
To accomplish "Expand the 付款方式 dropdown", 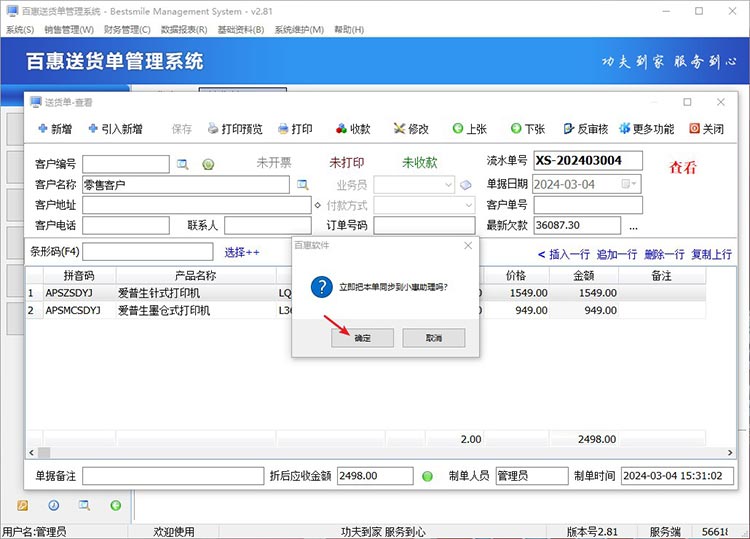I will pos(469,205).
